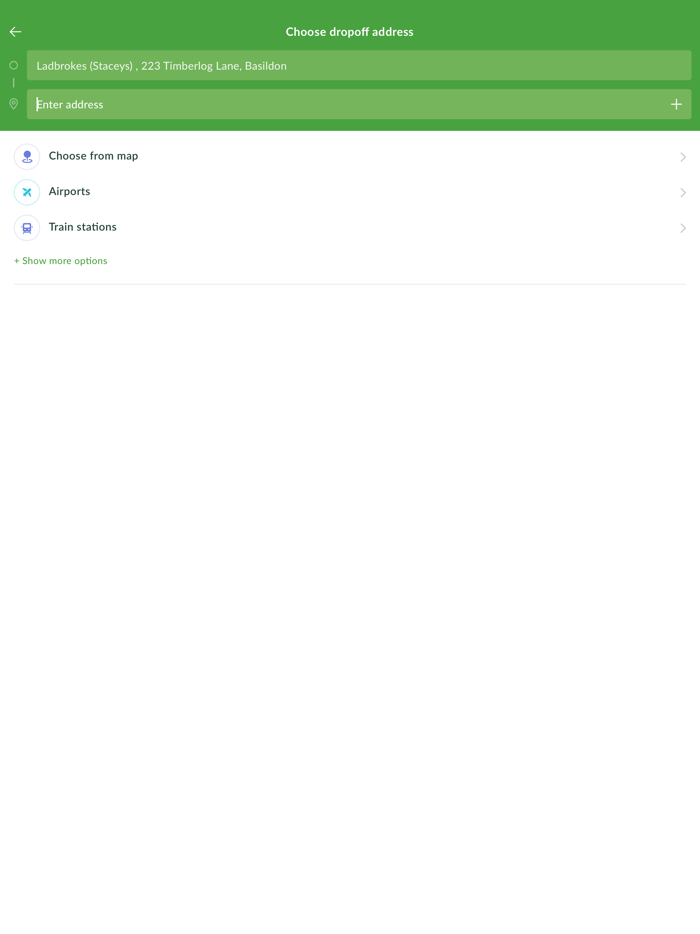700x934 pixels.
Task: Click the train icon beside Train stations
Action: (27, 228)
